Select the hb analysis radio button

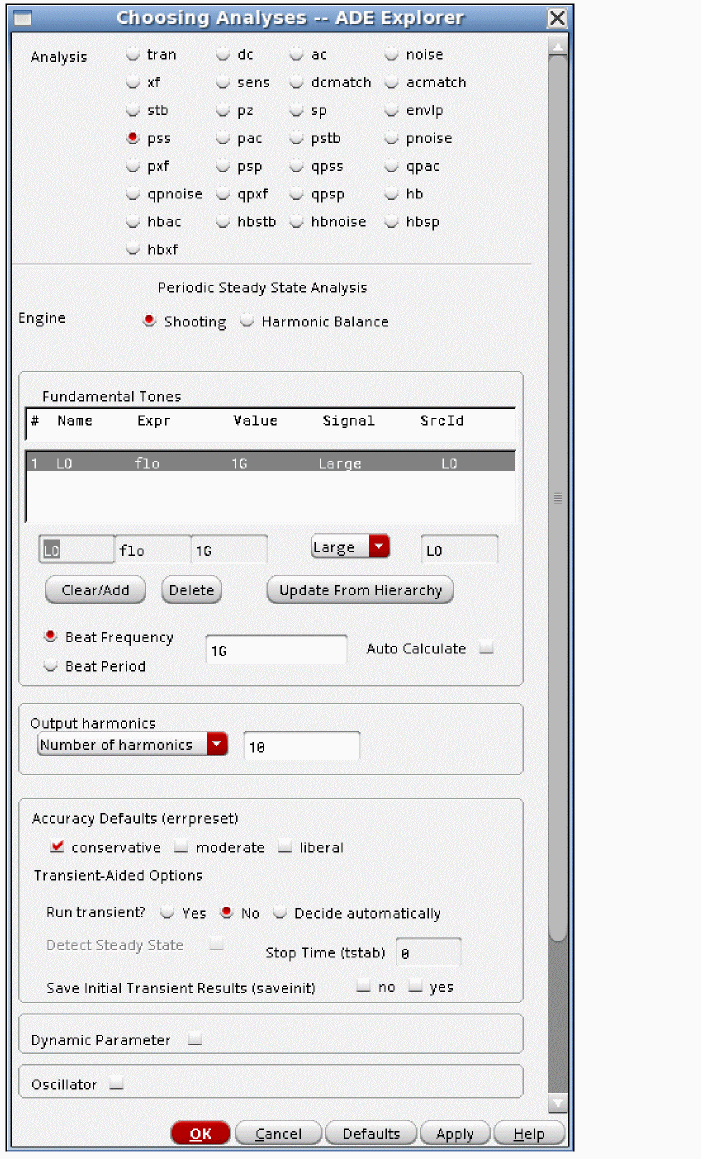(x=392, y=194)
